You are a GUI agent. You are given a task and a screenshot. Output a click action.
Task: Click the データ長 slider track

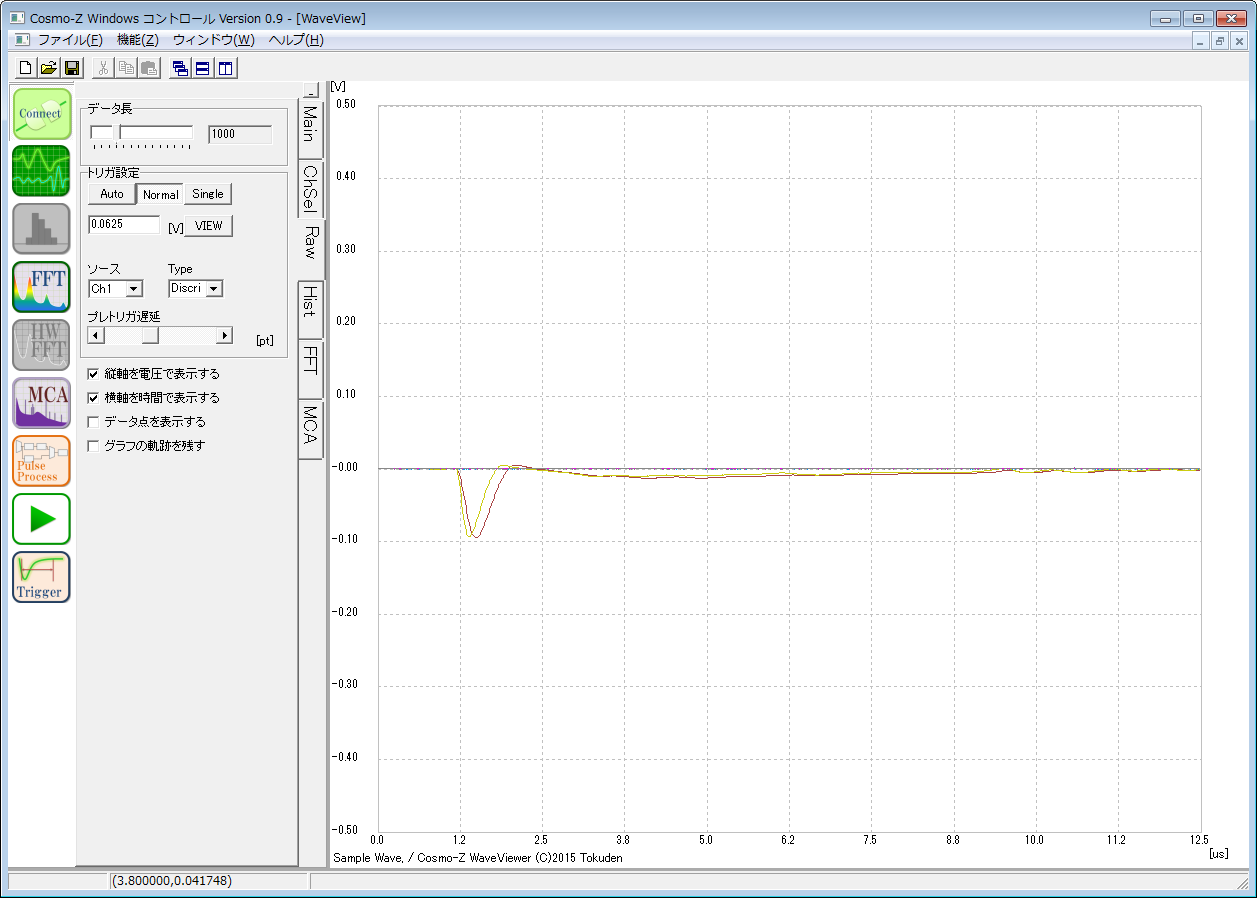click(155, 132)
